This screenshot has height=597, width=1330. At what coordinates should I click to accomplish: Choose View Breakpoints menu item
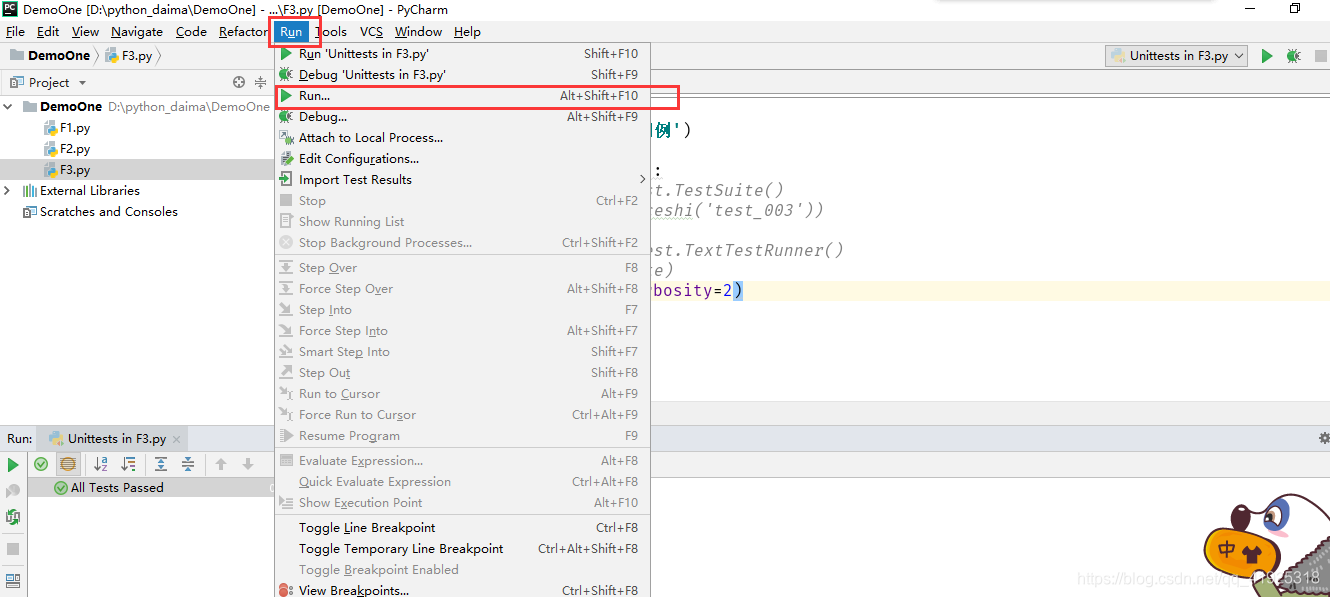[463, 590]
